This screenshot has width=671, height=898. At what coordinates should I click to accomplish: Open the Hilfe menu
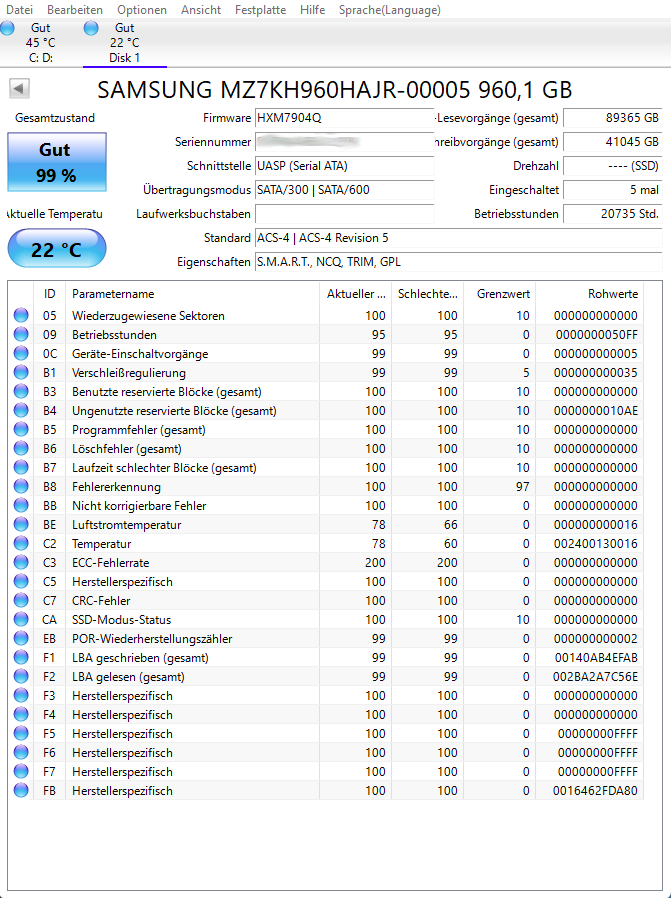pos(313,10)
